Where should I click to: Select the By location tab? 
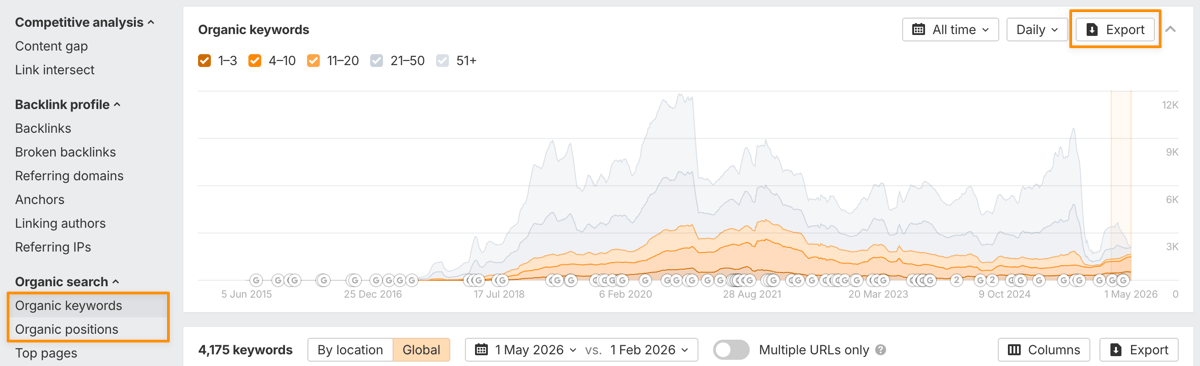(x=350, y=350)
